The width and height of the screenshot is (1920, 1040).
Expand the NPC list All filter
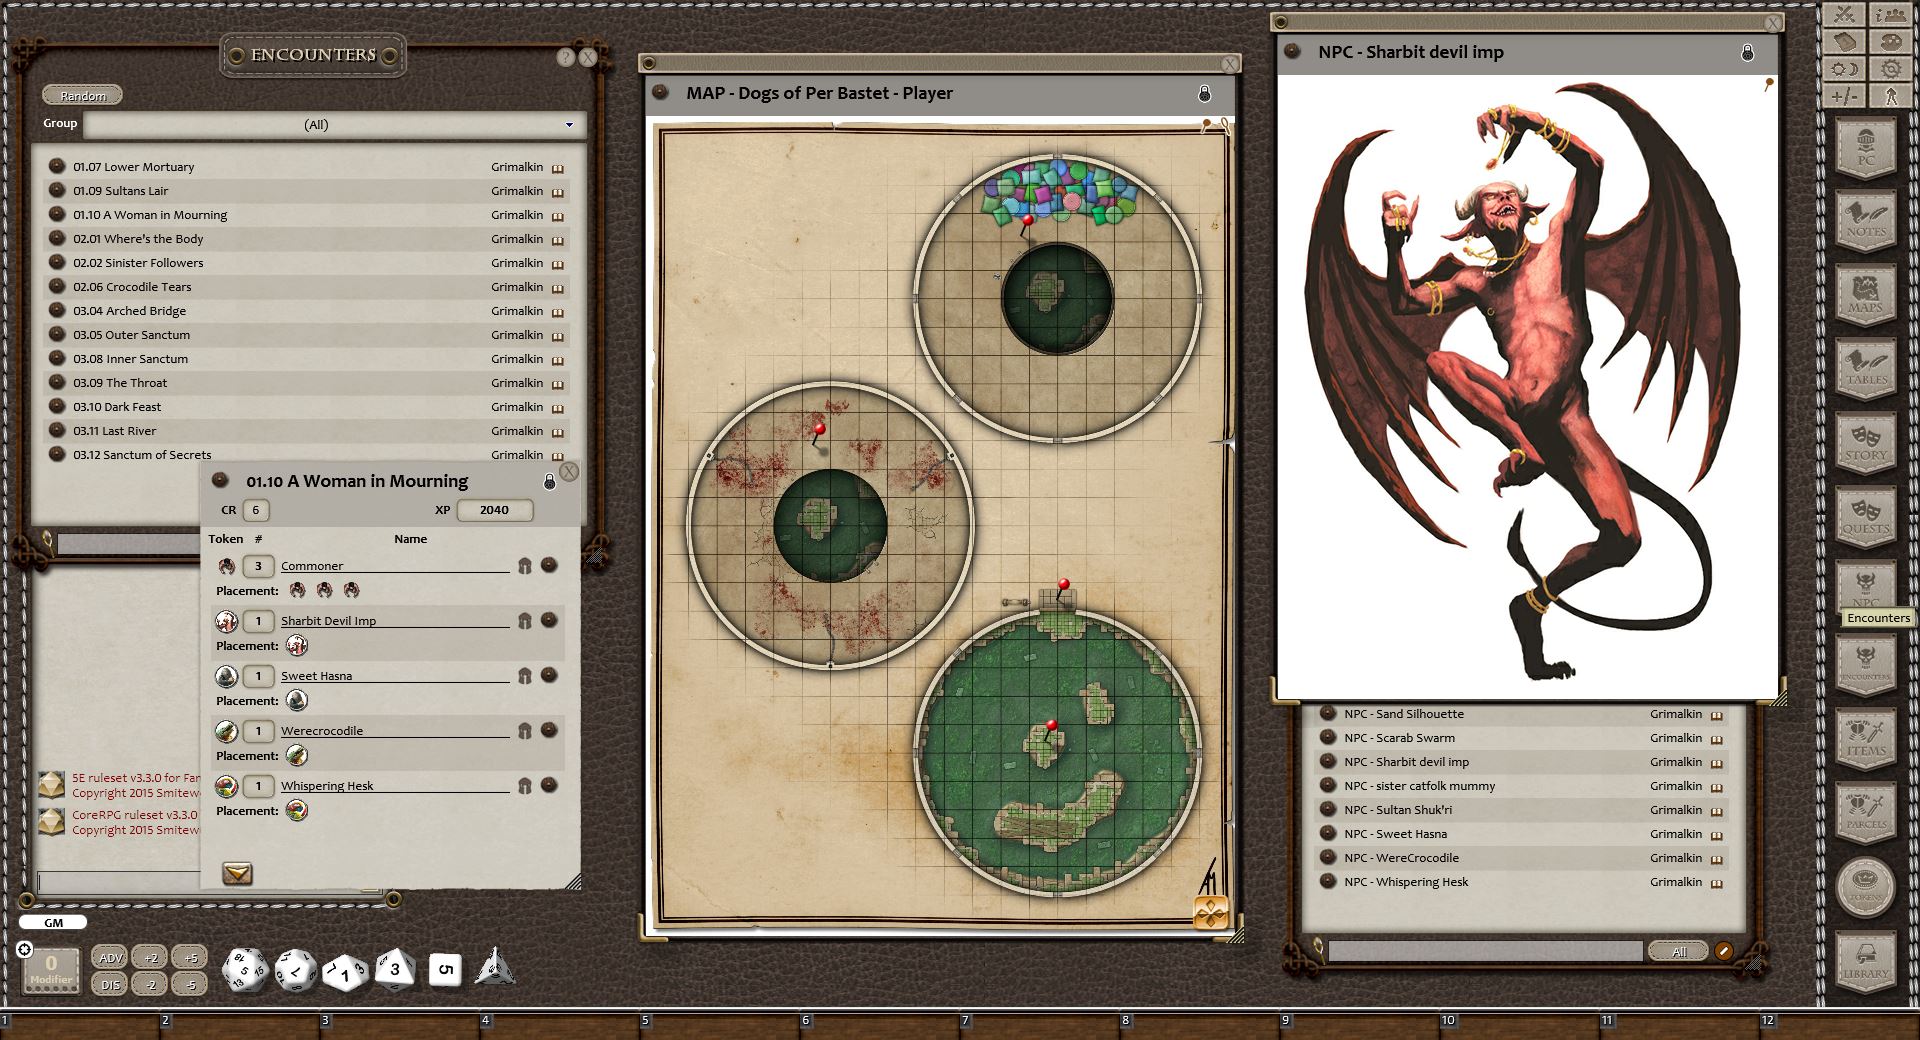(x=1678, y=951)
